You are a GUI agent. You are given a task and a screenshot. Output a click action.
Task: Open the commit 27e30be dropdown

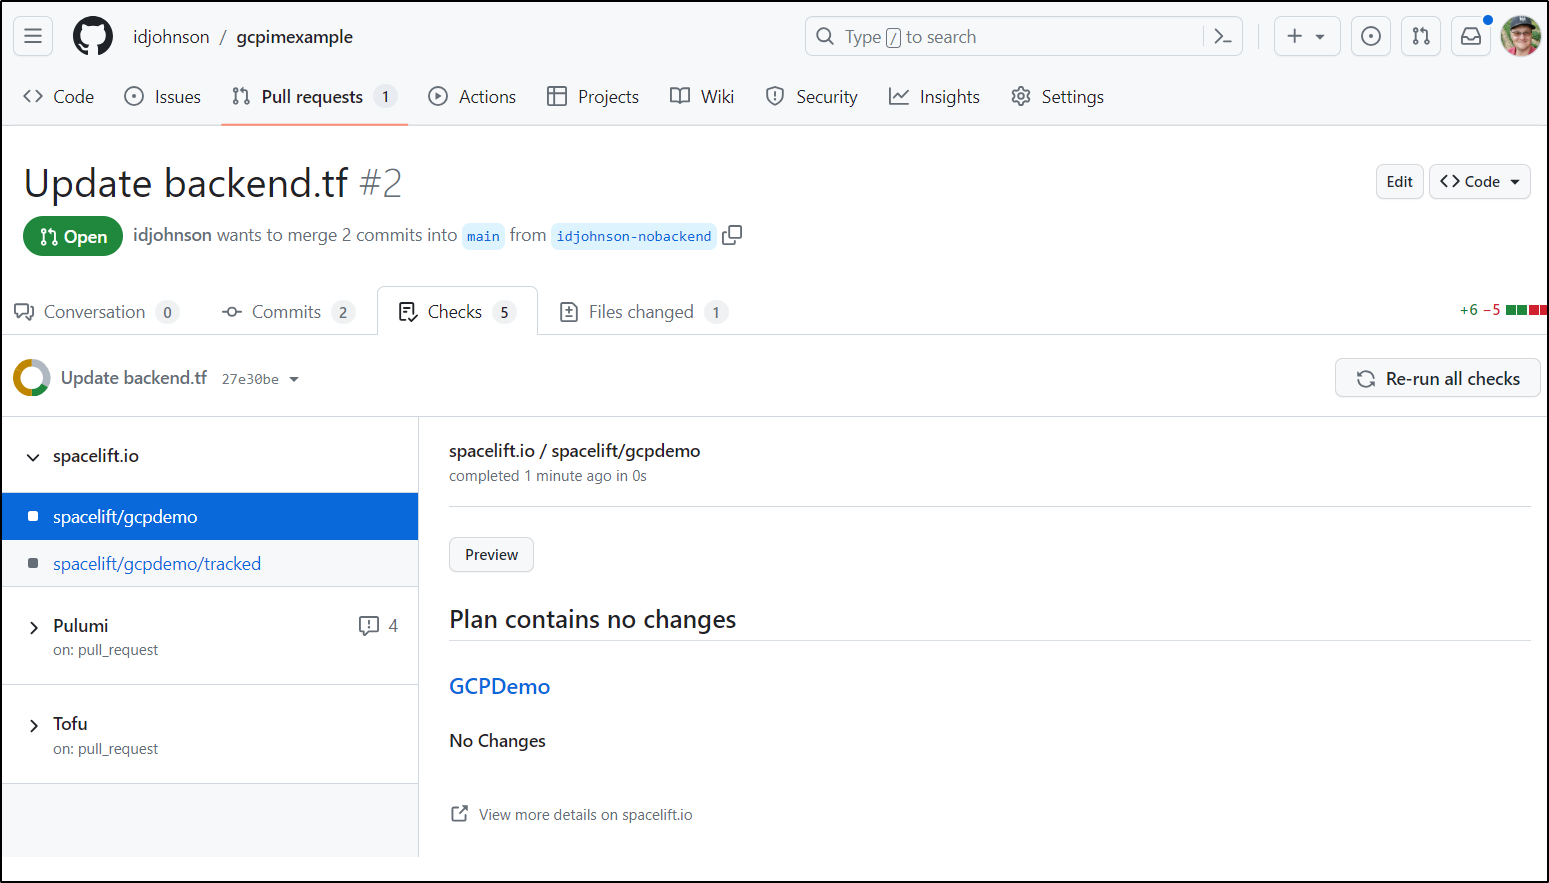coord(261,379)
